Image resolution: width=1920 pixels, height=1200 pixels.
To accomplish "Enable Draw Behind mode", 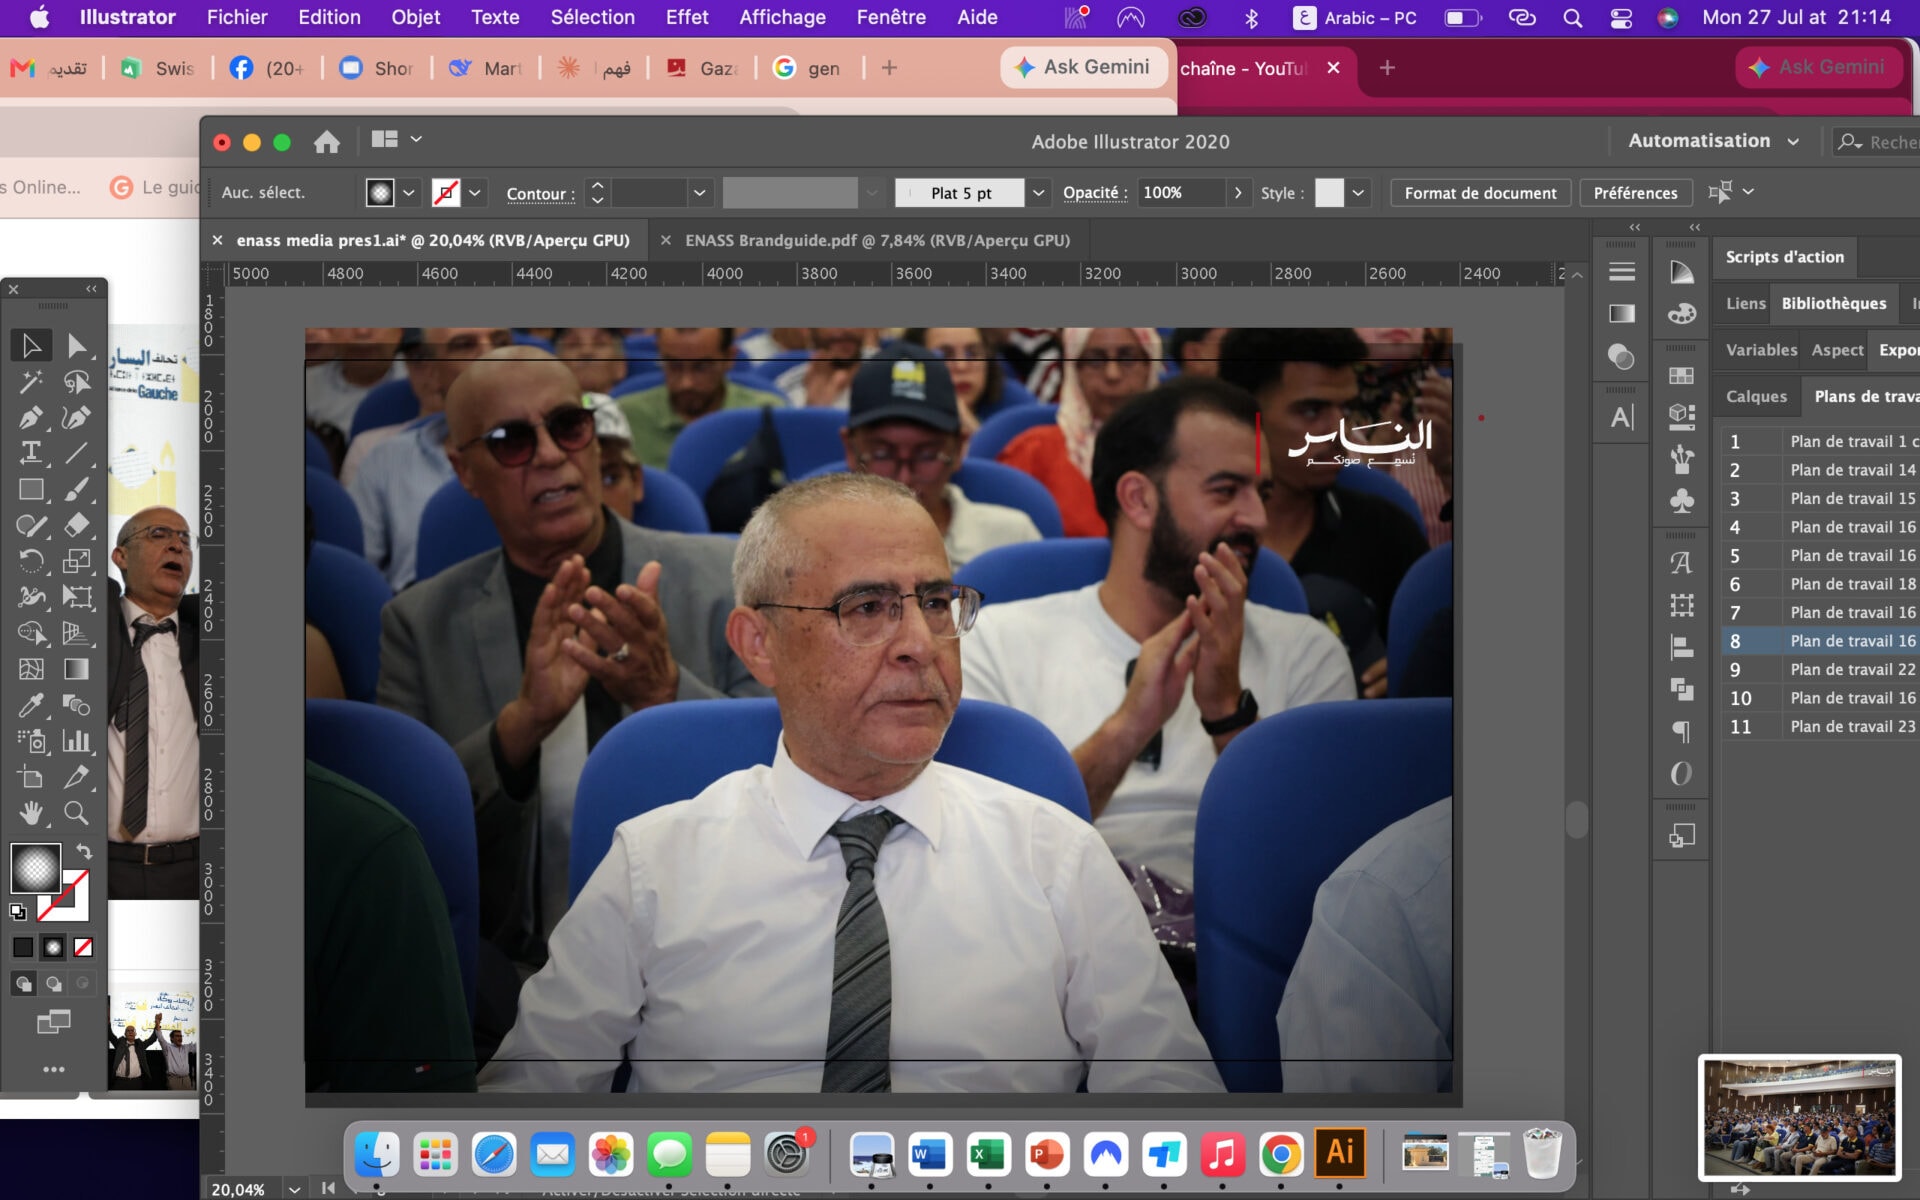I will 53,984.
